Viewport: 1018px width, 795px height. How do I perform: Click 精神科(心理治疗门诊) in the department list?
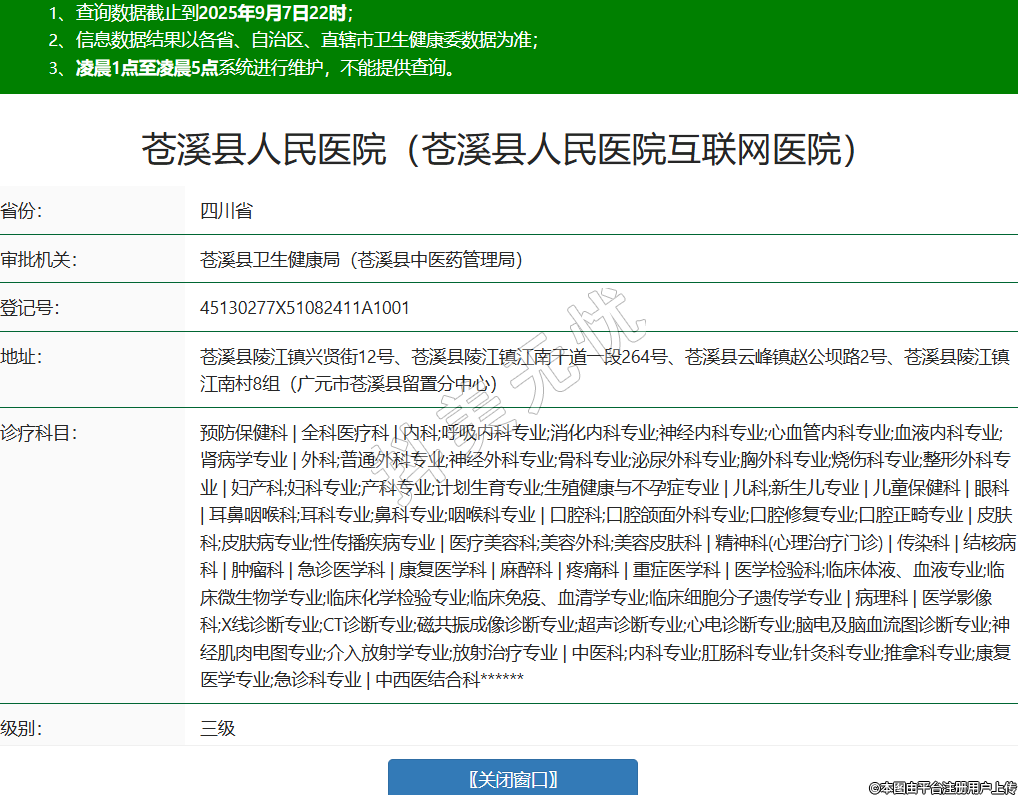coord(798,543)
